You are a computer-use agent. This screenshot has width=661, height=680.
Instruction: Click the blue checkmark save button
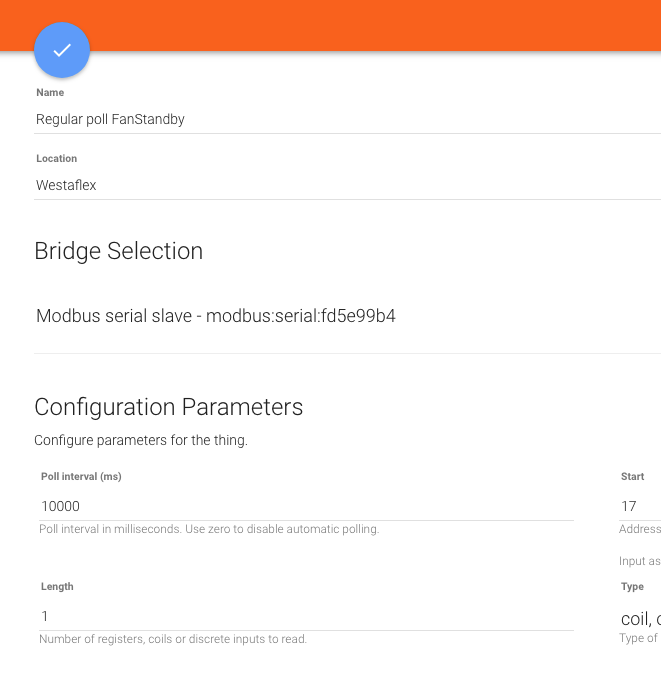62,50
